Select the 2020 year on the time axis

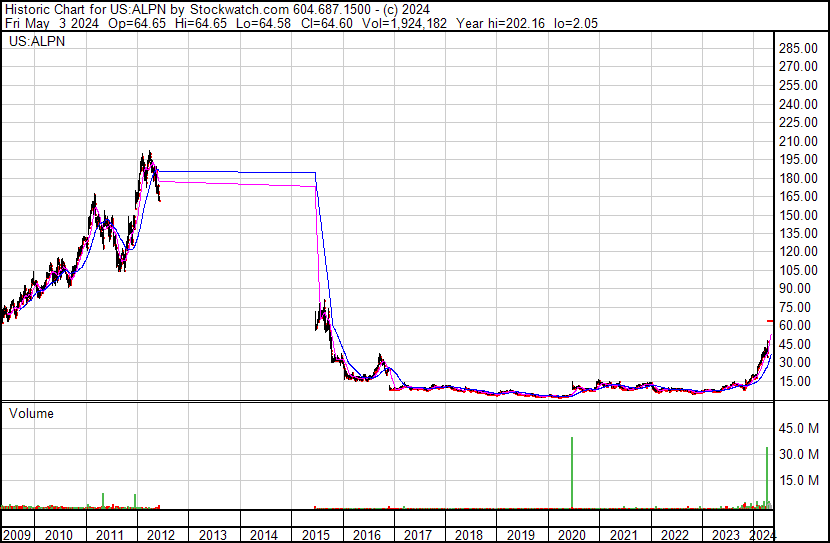point(572,535)
